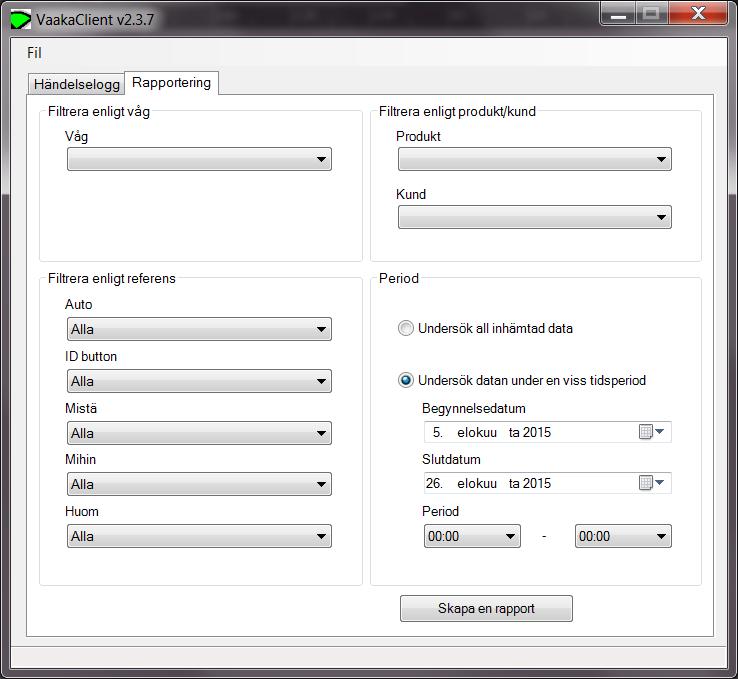Click Skapa en rapport button

click(x=486, y=608)
